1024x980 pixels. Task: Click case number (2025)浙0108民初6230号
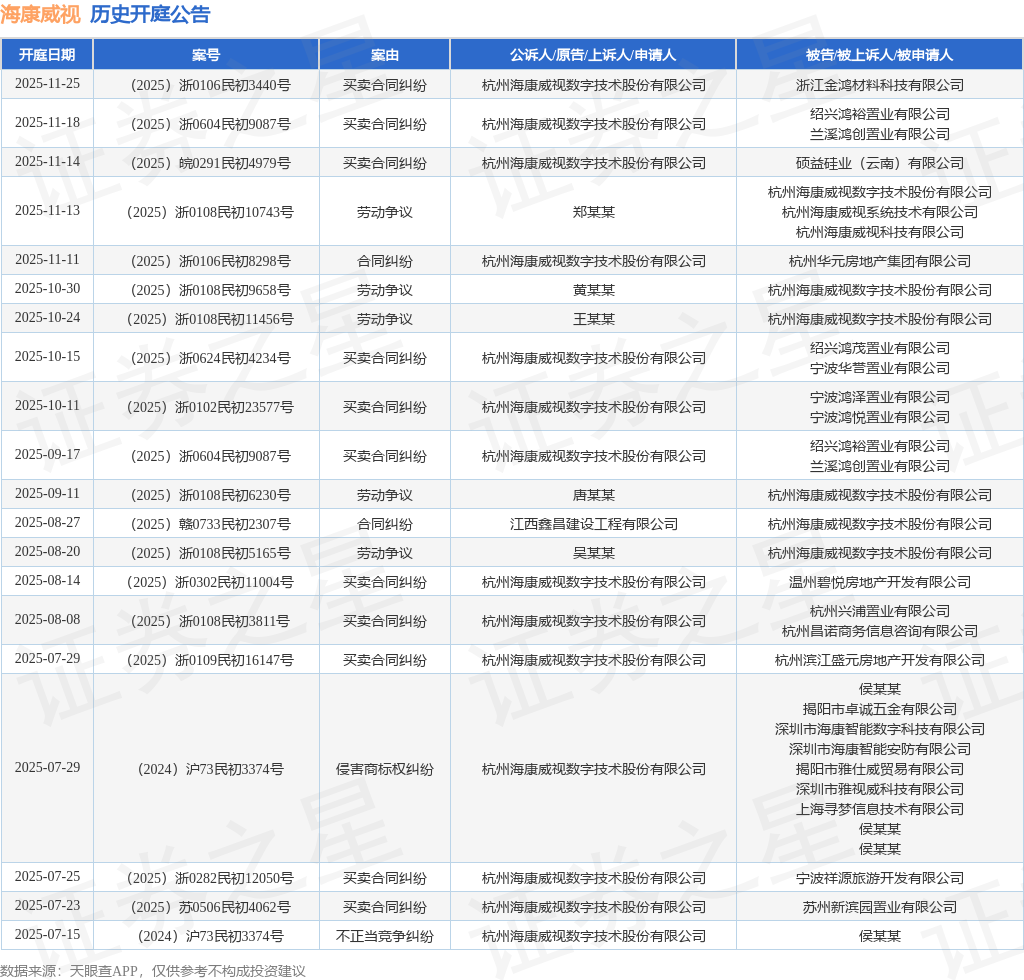point(210,496)
